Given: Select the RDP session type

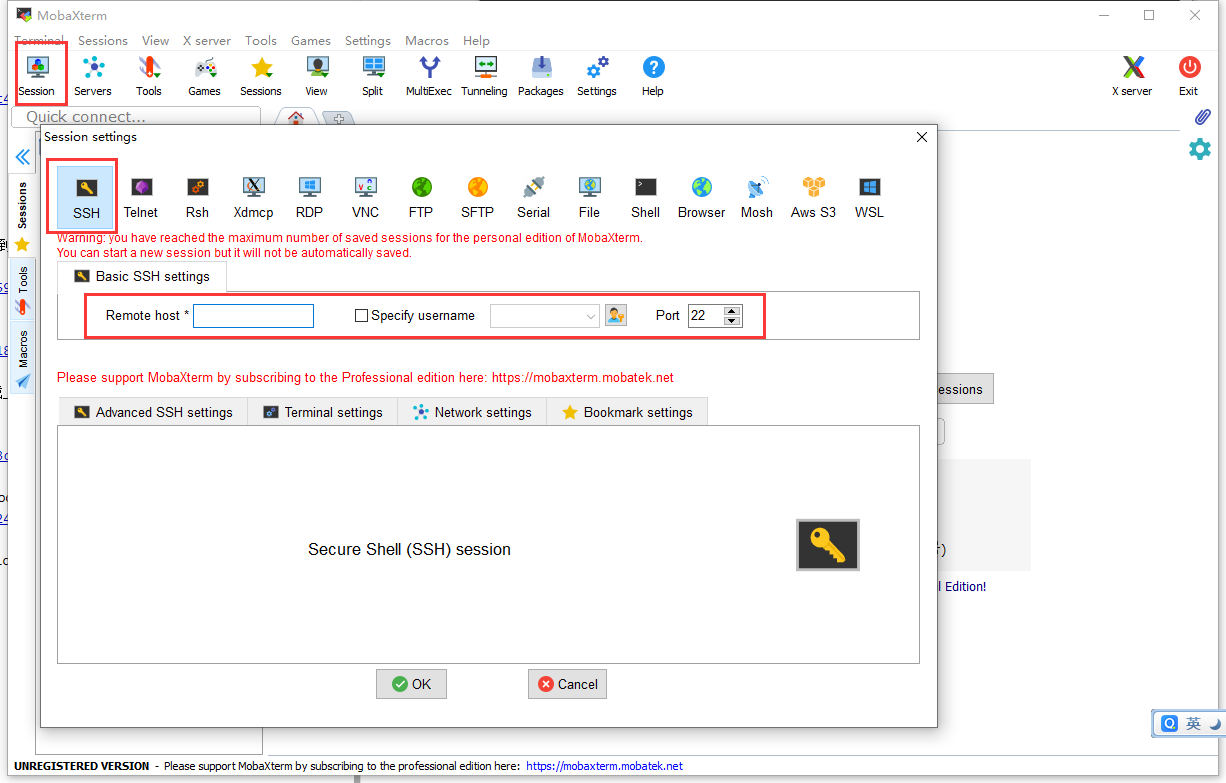Looking at the screenshot, I should (x=309, y=197).
